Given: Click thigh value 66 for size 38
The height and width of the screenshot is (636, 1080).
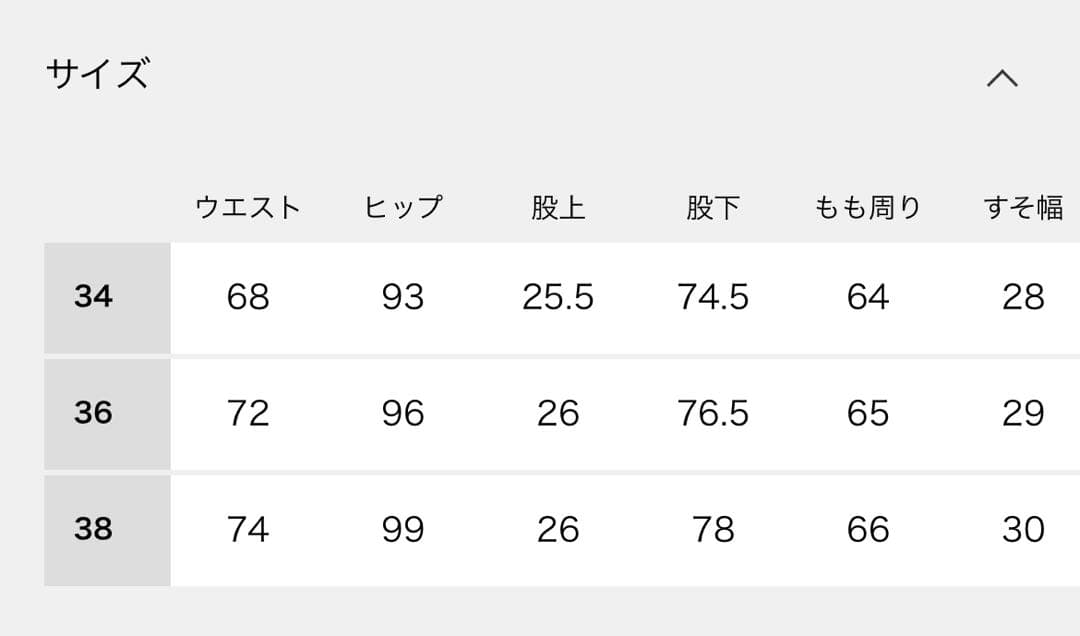Looking at the screenshot, I should pos(866,529).
